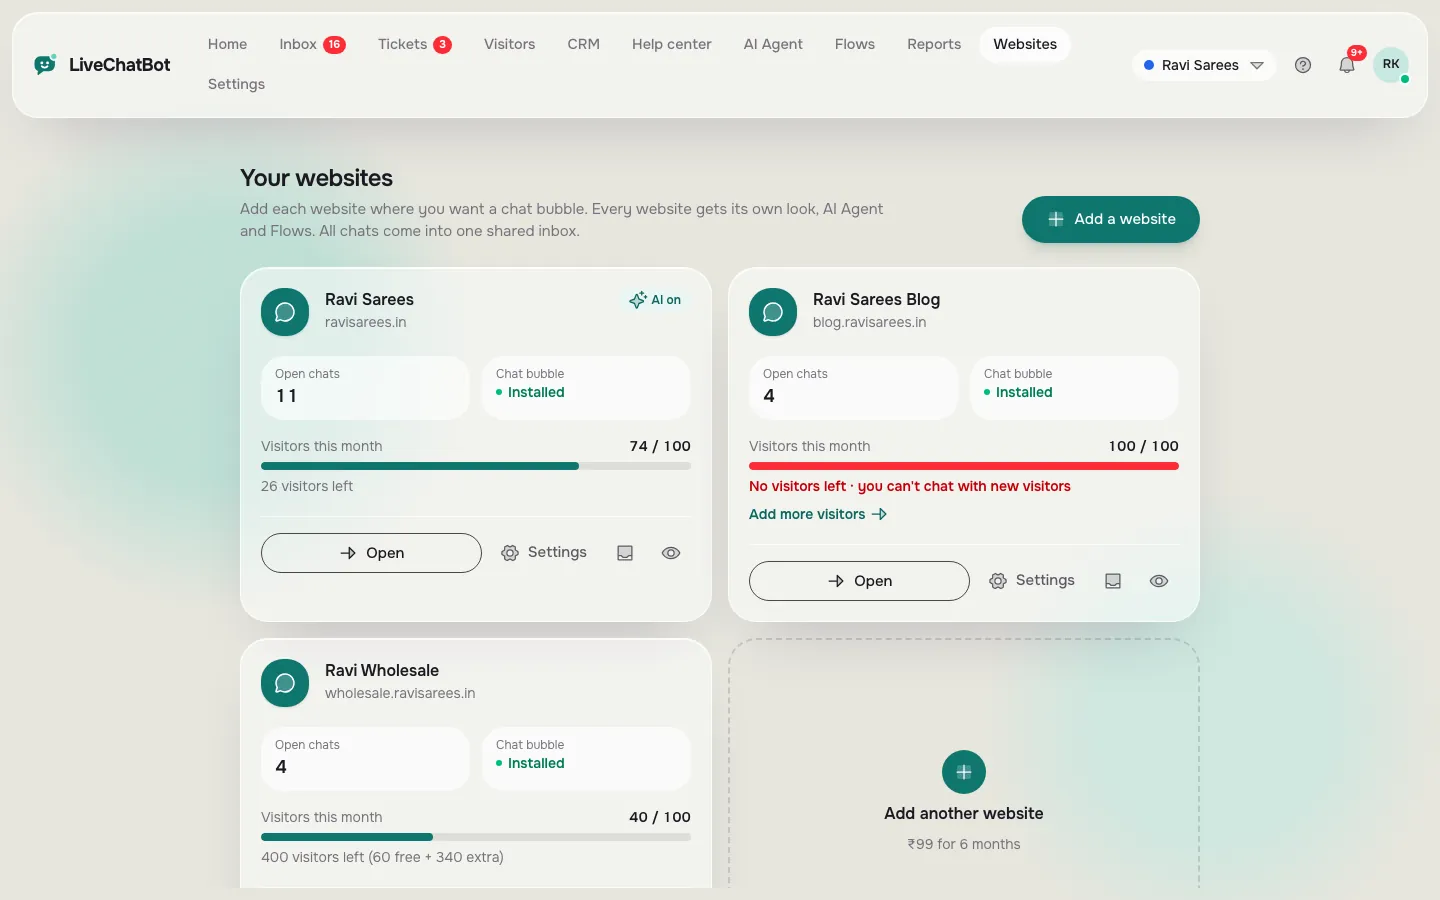Image resolution: width=1440 pixels, height=900 pixels.
Task: Open Settings for Ravi Sarees card
Action: (544, 553)
